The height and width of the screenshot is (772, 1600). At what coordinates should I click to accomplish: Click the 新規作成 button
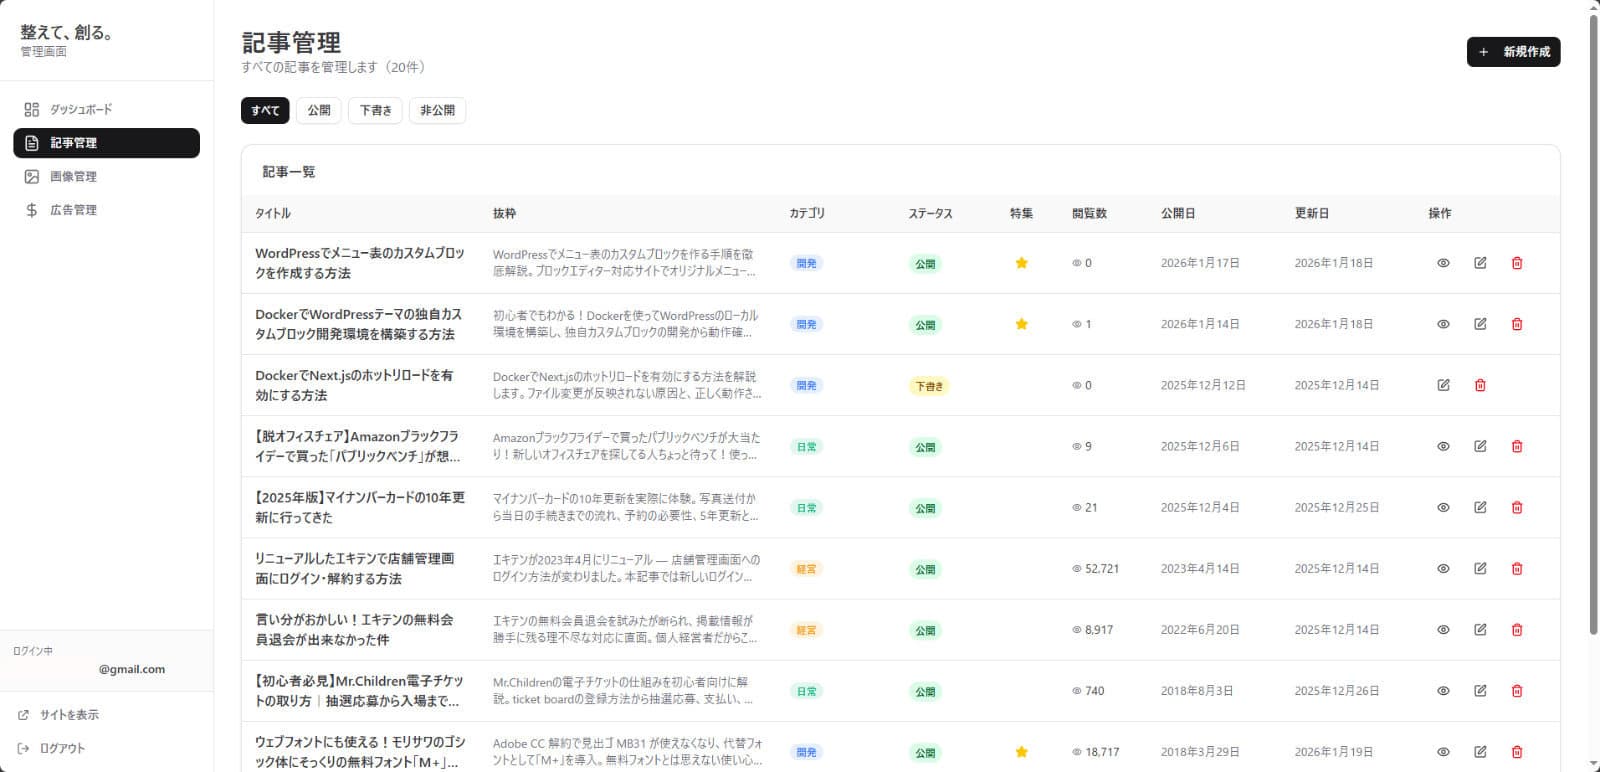point(1513,52)
